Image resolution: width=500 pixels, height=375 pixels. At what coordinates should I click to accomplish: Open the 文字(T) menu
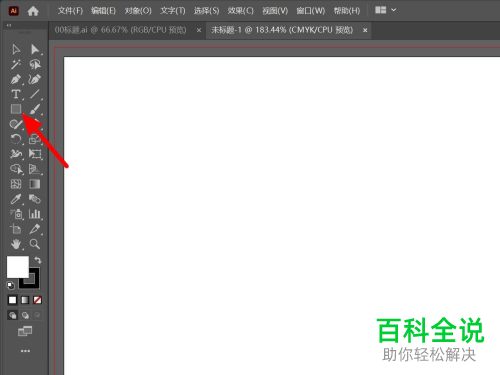(x=173, y=11)
